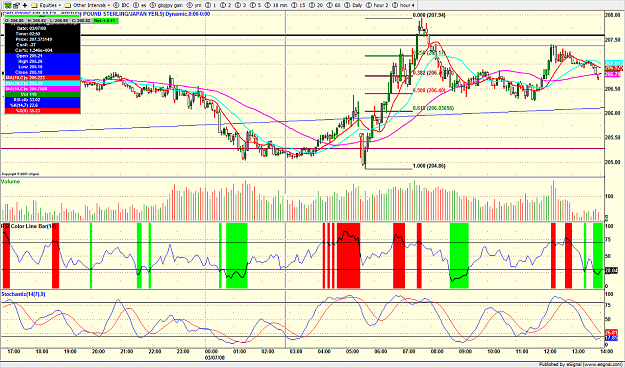The width and height of the screenshot is (625, 368).
Task: Switch to 60 minute interval
Action: pyautogui.click(x=334, y=5)
